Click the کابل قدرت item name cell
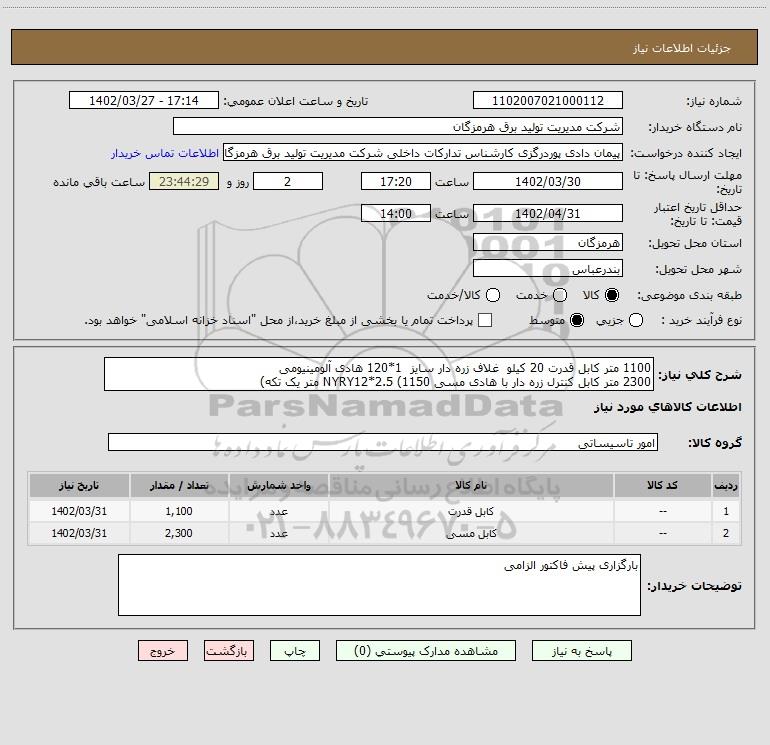 [471, 511]
